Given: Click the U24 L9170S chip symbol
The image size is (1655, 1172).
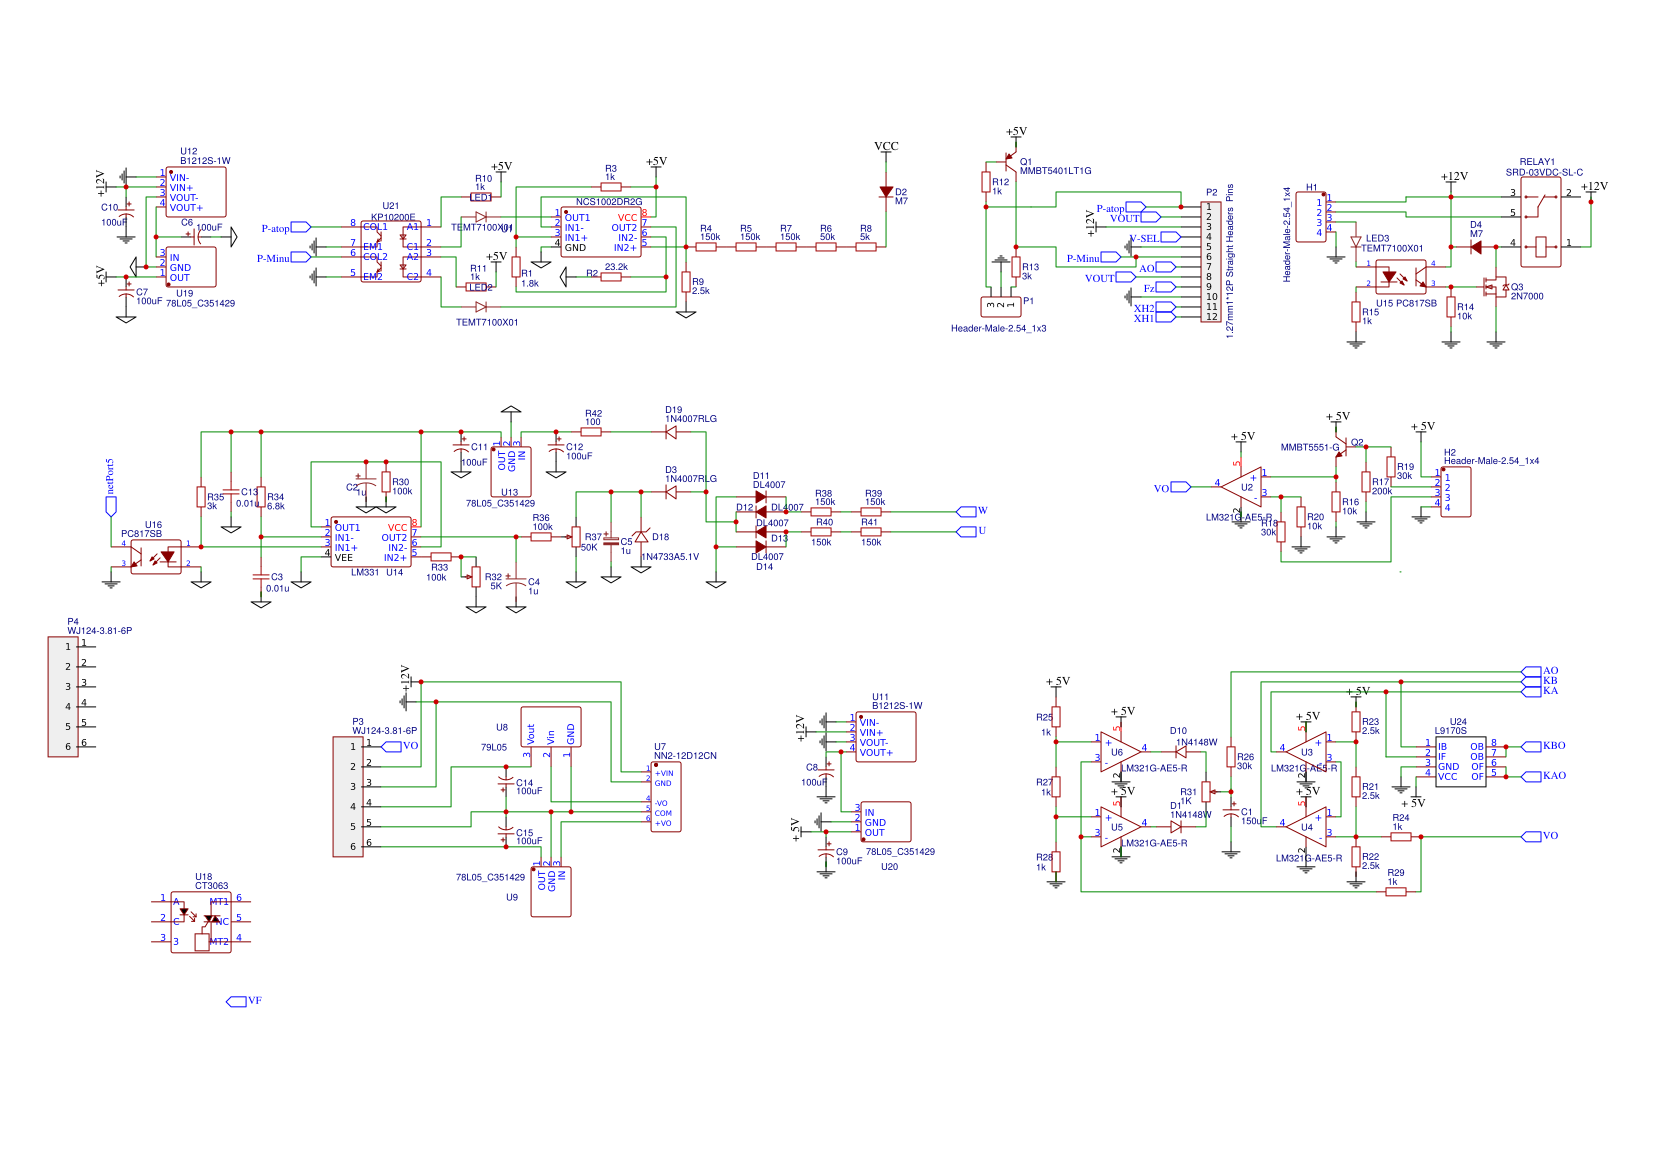Looking at the screenshot, I should (x=1461, y=762).
